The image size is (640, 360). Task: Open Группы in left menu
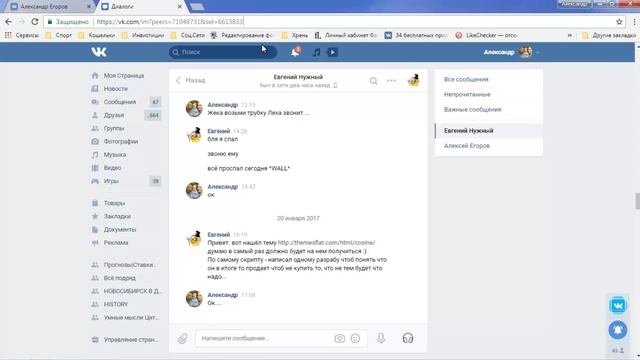pos(114,128)
